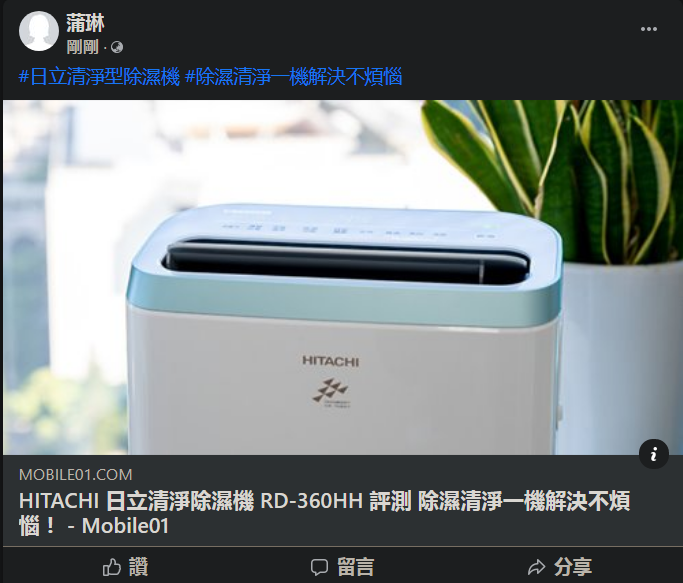The image size is (683, 583).
Task: Click the info icon on link preview
Action: [653, 454]
